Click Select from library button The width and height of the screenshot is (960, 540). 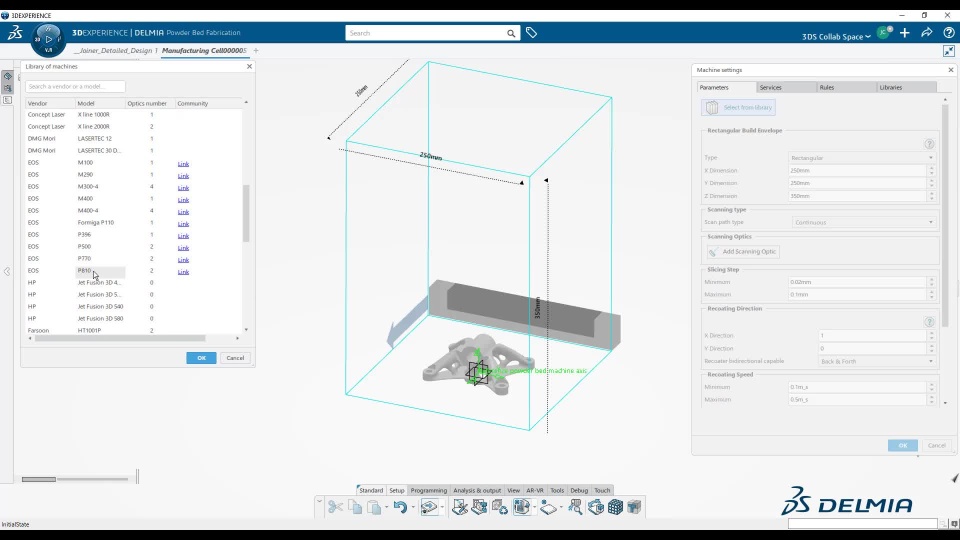pyautogui.click(x=738, y=108)
